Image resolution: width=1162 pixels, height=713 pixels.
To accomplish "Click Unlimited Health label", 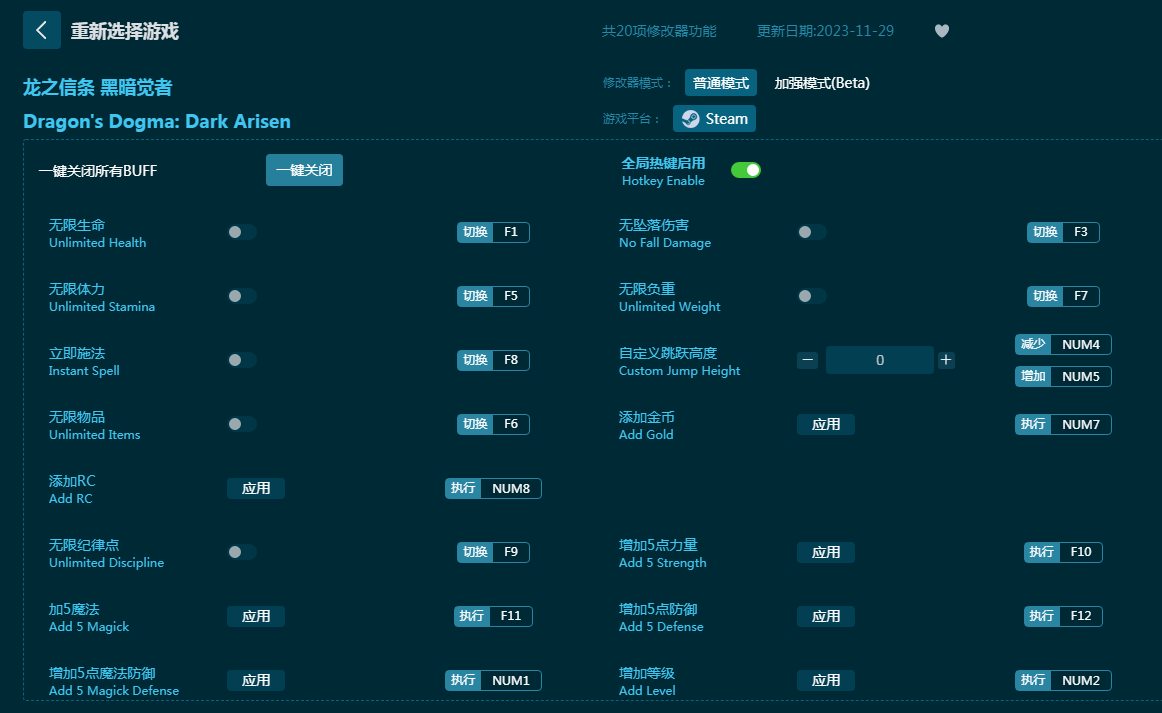I will tap(98, 243).
